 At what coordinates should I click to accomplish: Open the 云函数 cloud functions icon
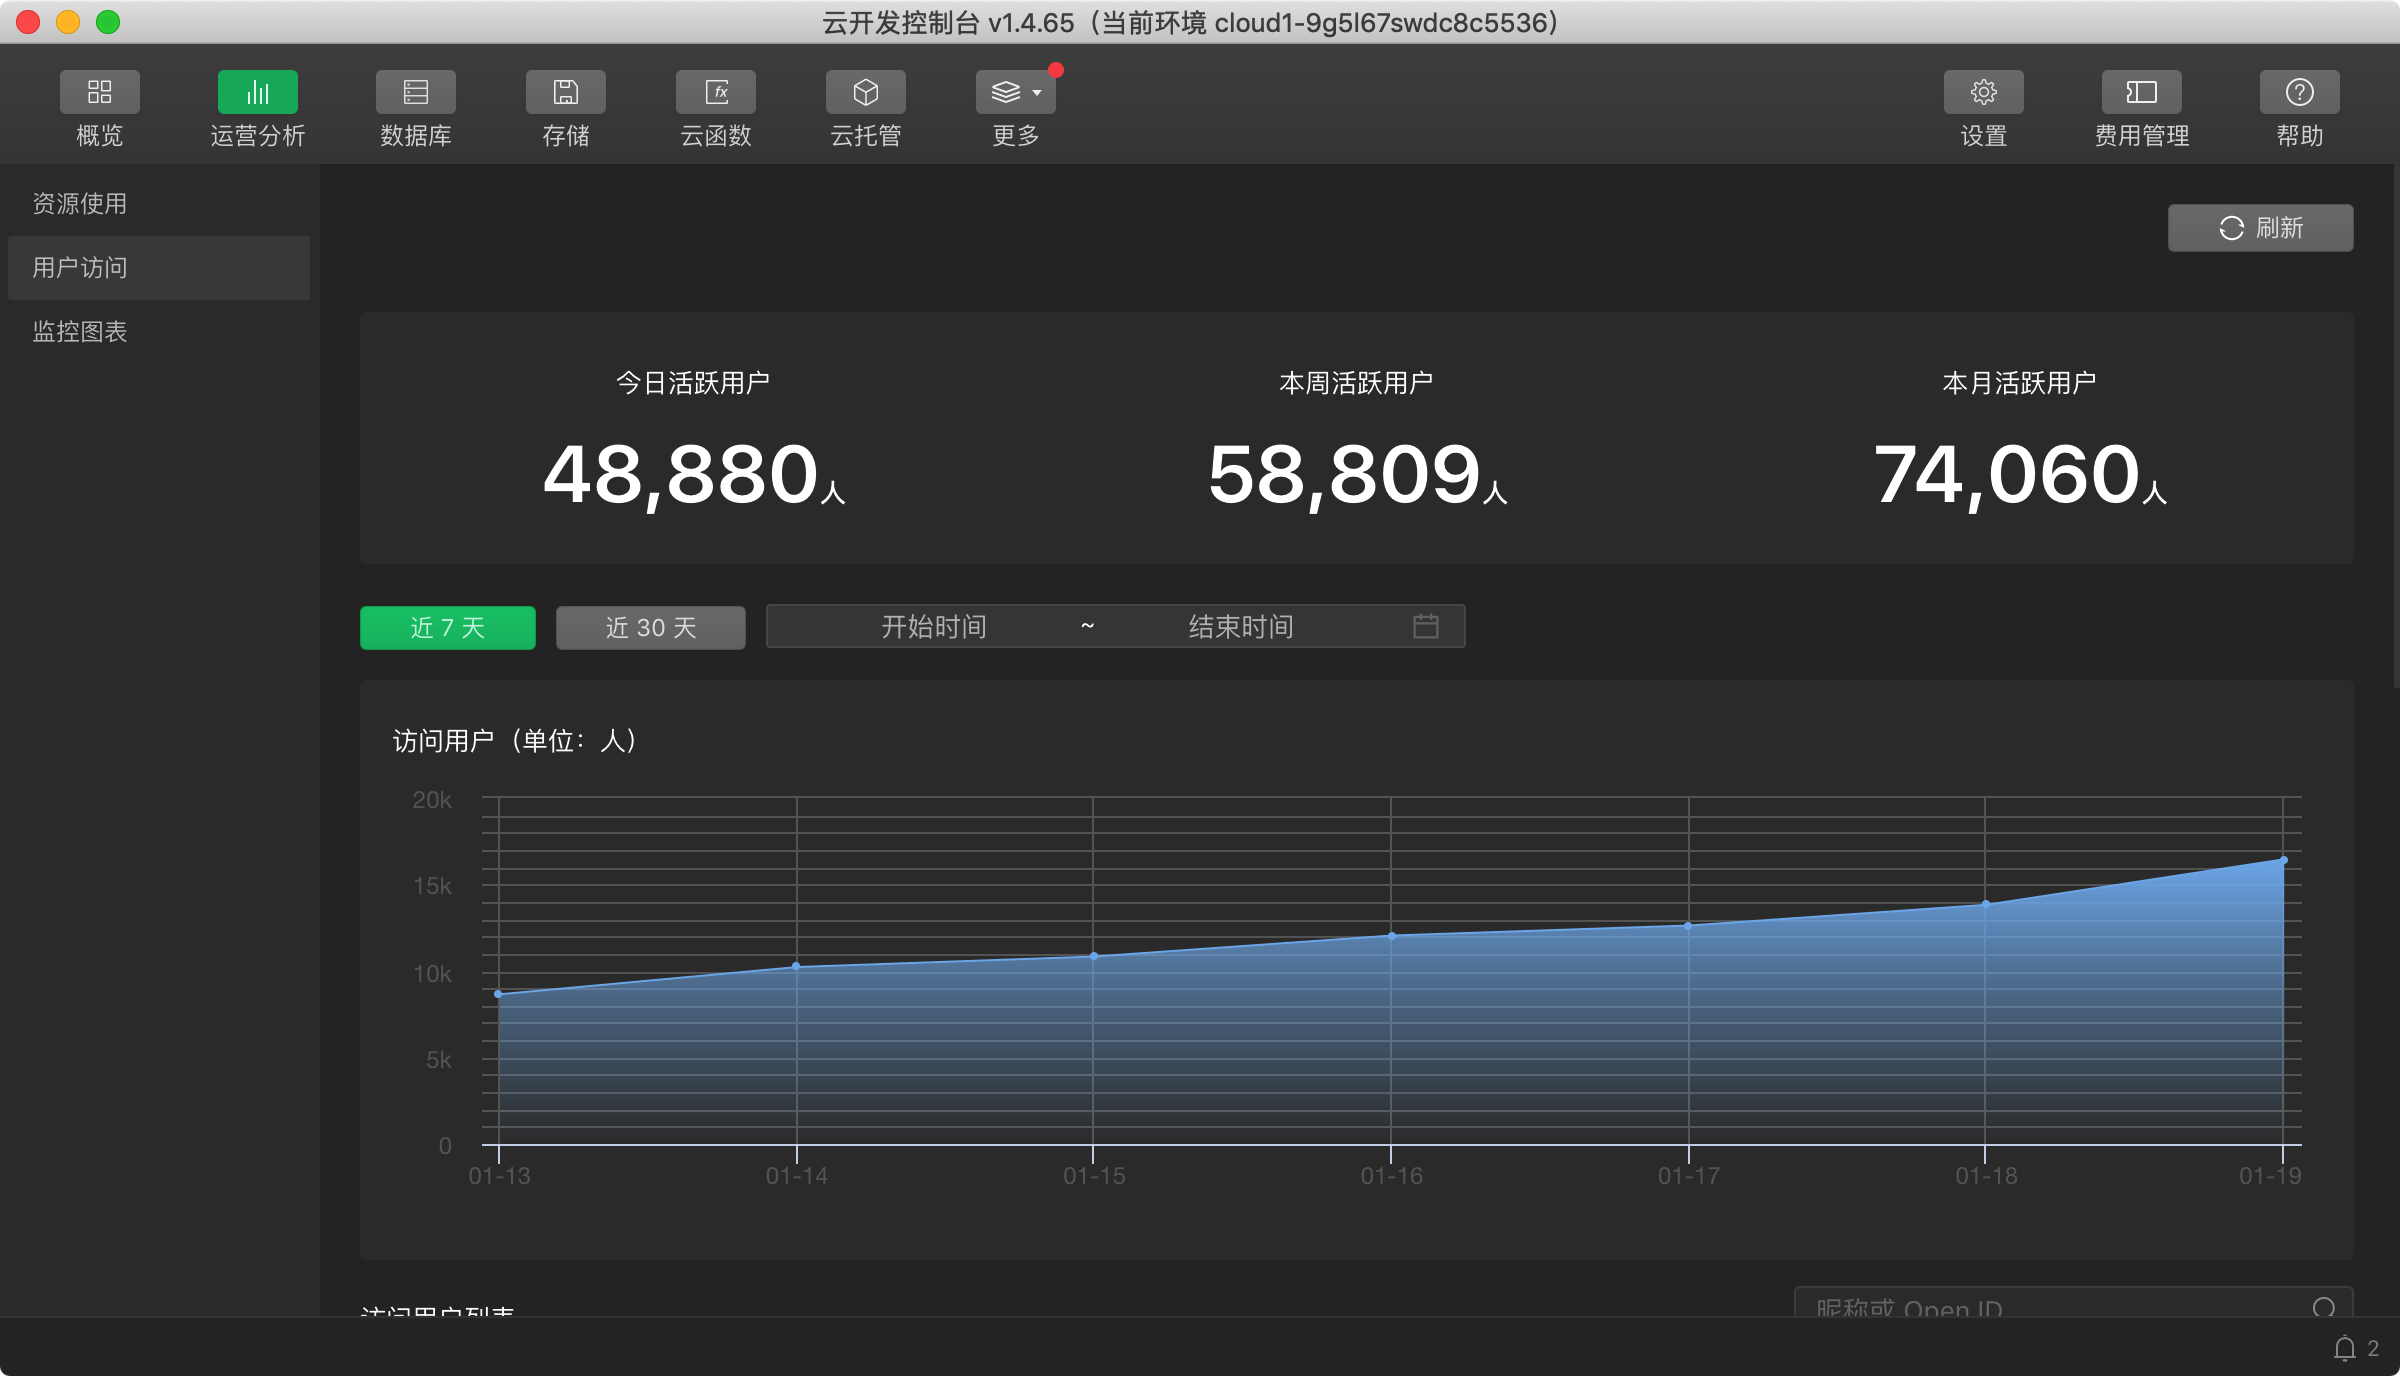(x=715, y=93)
